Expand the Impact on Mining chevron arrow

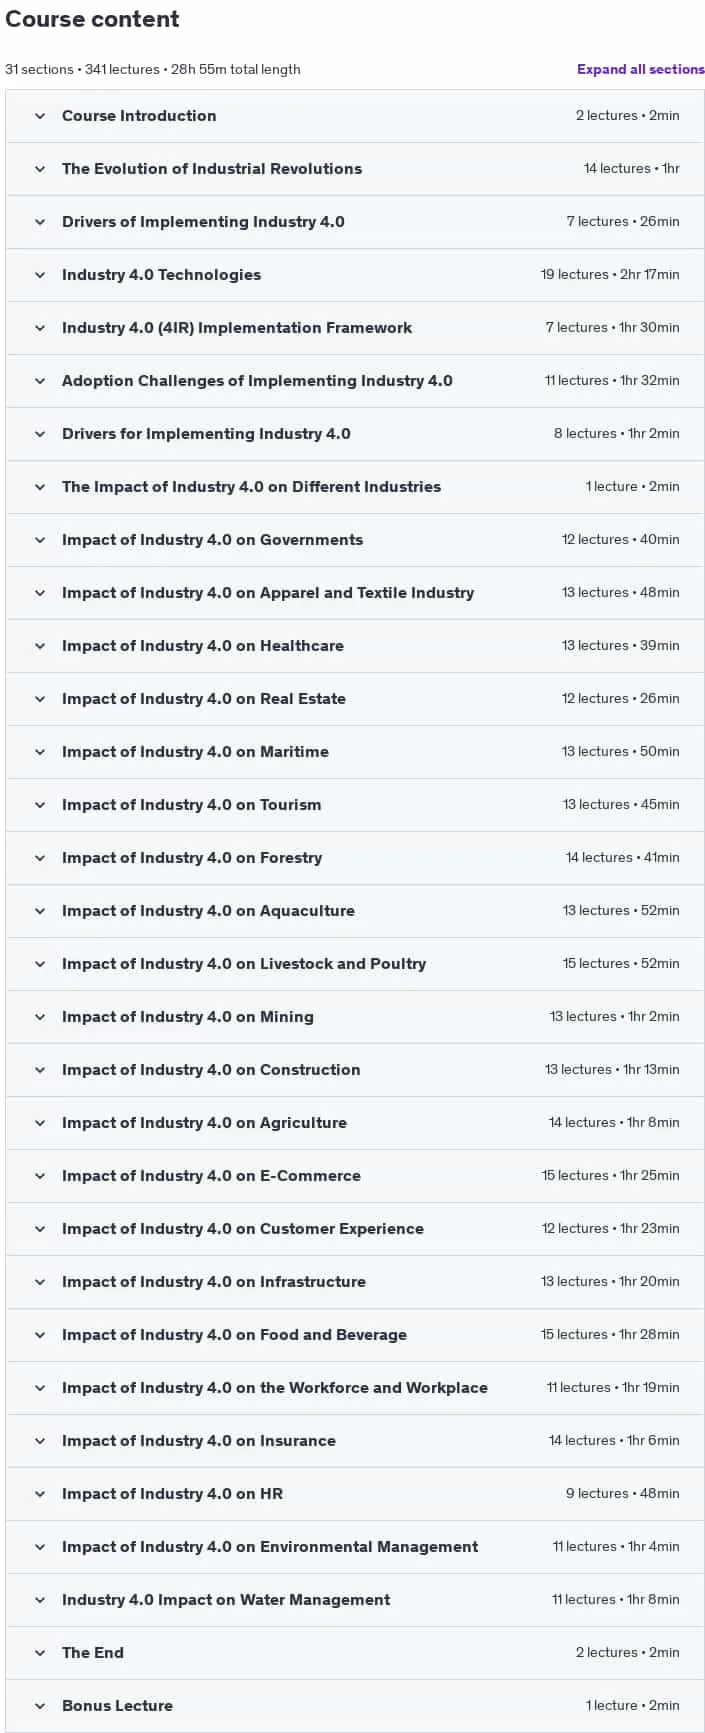[x=40, y=1017]
